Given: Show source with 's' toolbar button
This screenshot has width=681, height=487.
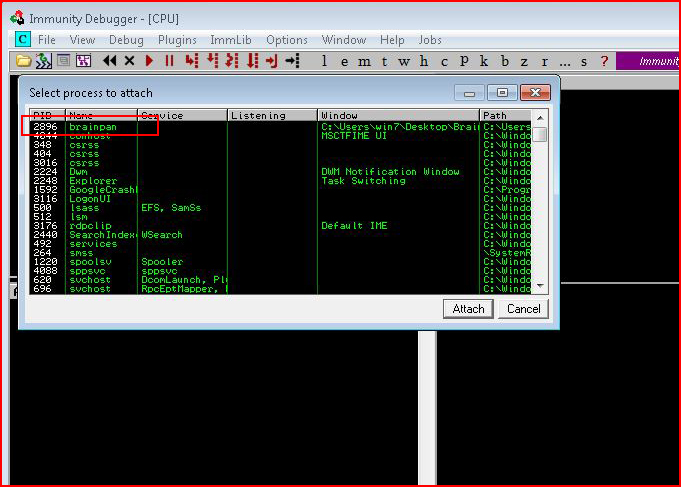Looking at the screenshot, I should click(x=584, y=62).
